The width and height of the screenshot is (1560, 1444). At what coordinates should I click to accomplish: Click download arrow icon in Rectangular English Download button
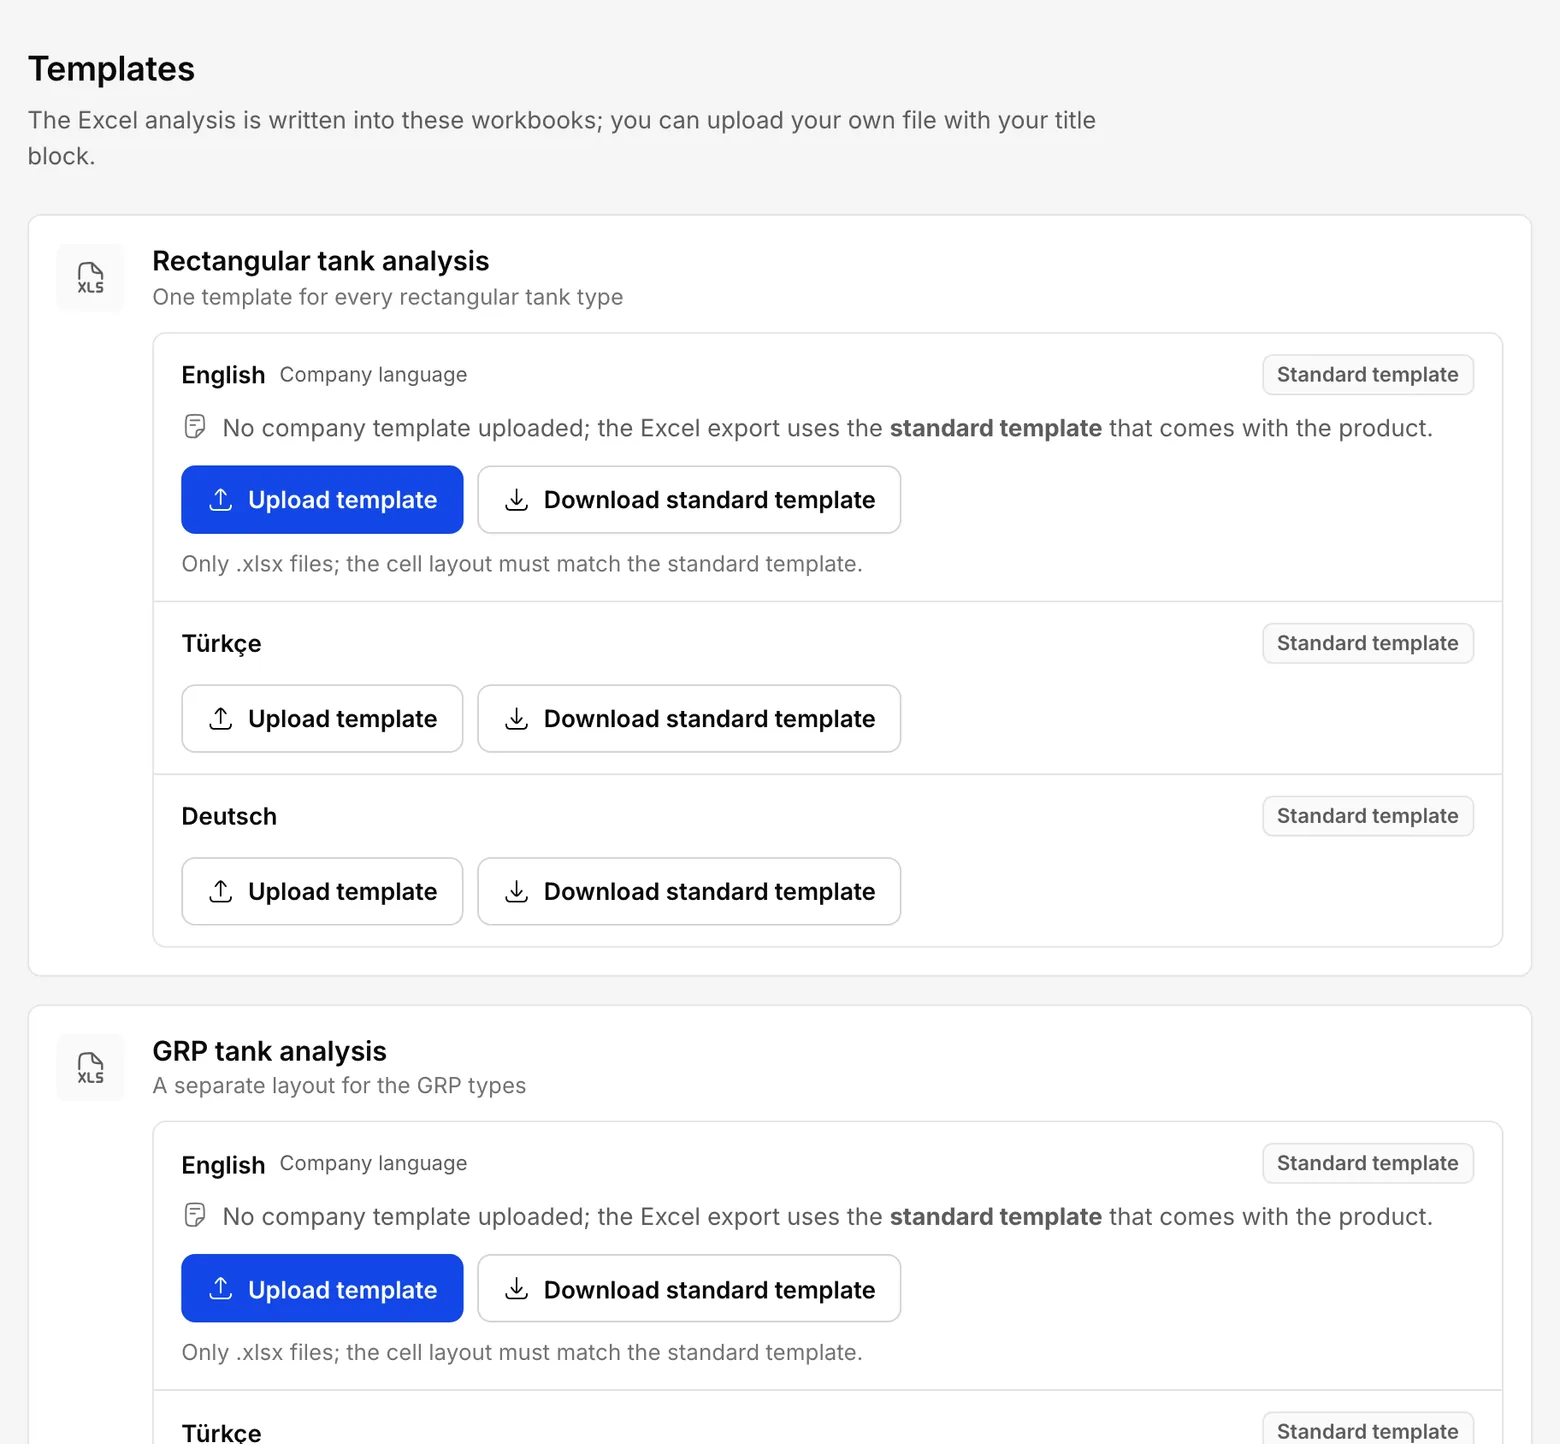pos(516,499)
